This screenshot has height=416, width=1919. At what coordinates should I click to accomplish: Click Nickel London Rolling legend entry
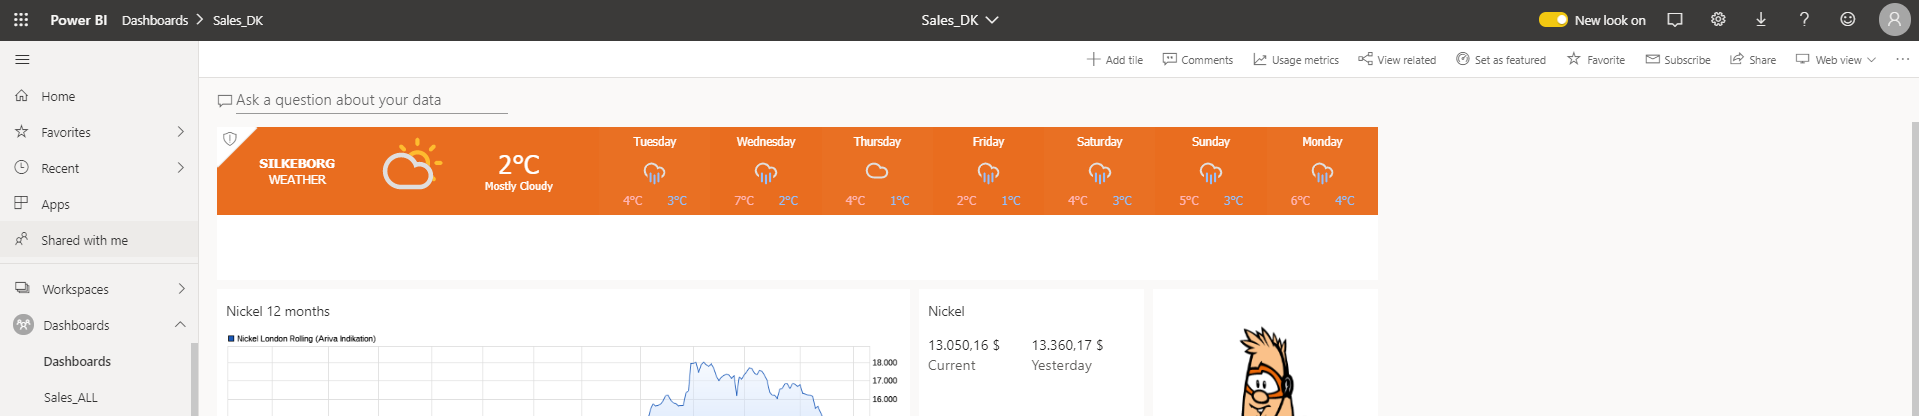pyautogui.click(x=302, y=338)
